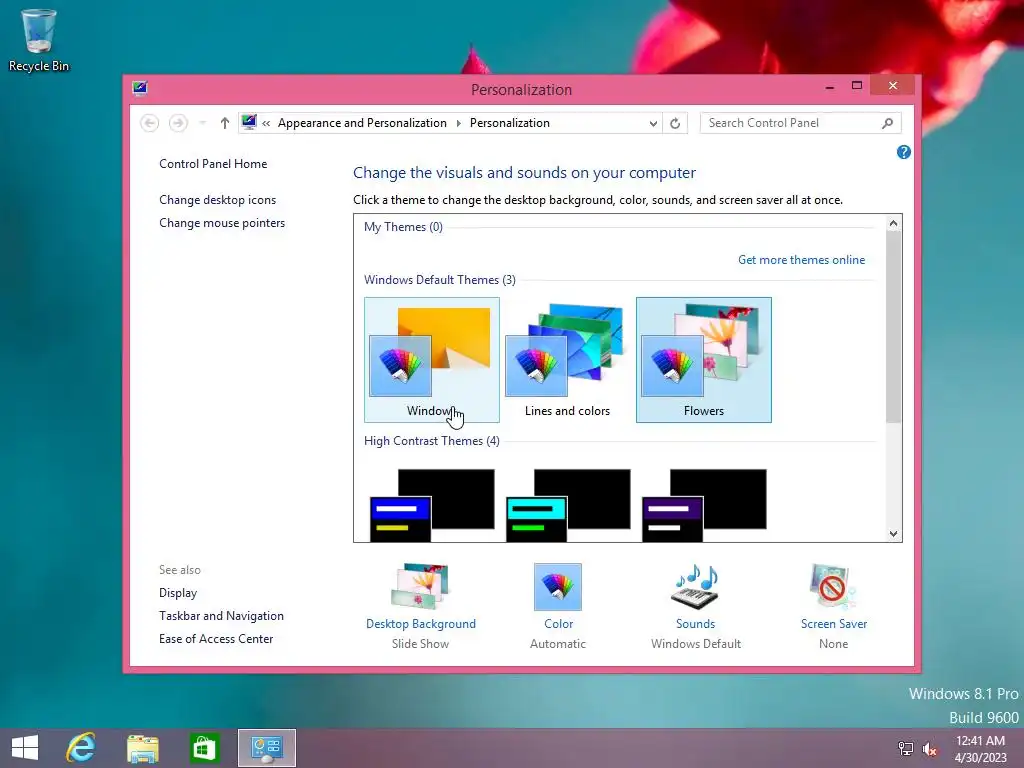Click the muted volume tray icon

pos(930,748)
